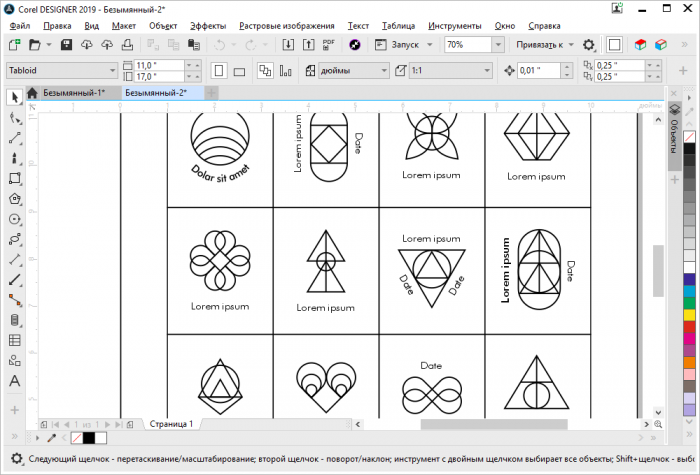Viewport: 700px width, 475px height.
Task: Select the Rectangle tool in the toolbox
Action: 14,178
